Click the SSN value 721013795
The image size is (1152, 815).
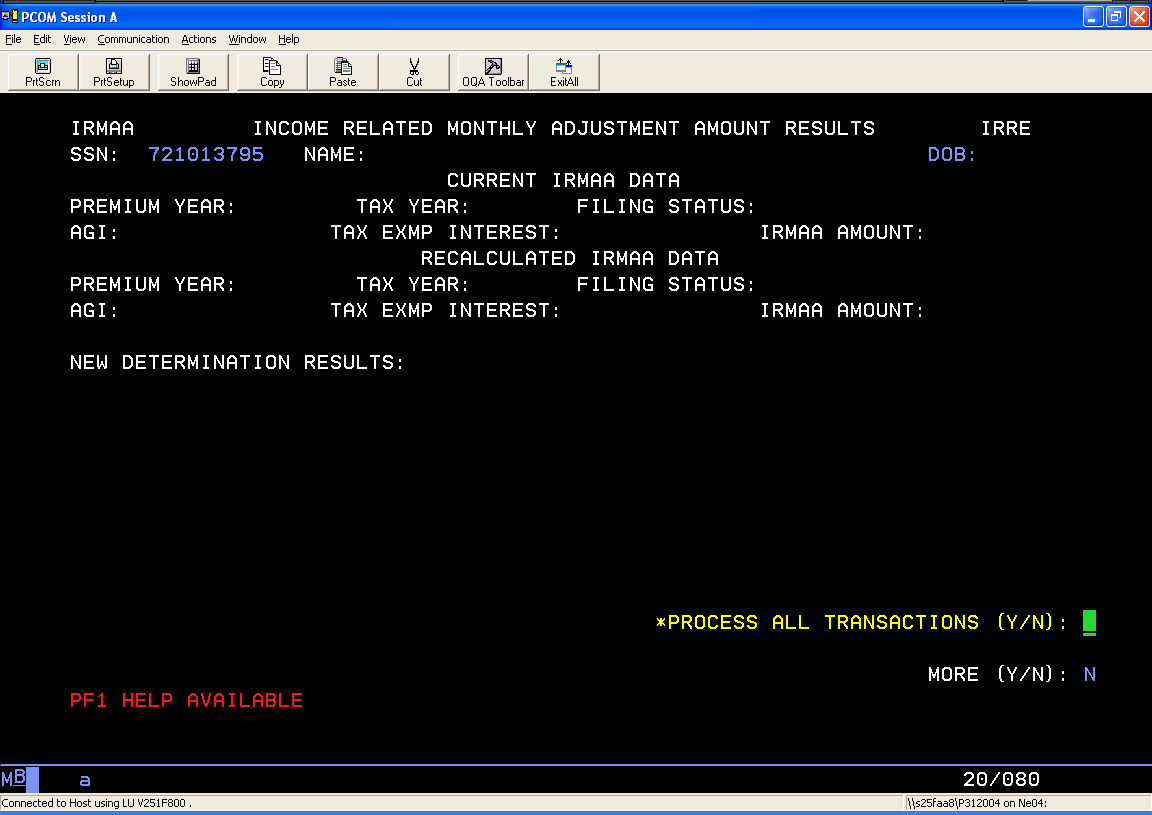[x=206, y=154]
